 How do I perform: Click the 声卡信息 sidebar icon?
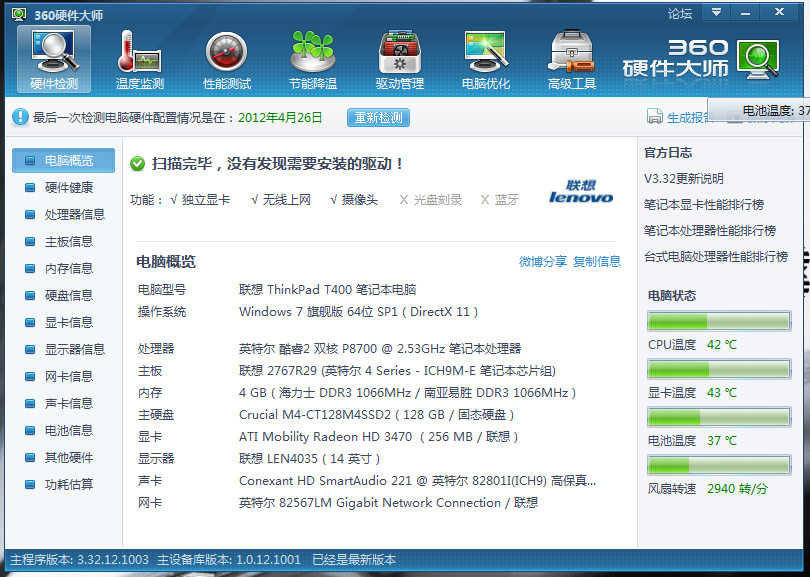pos(30,403)
